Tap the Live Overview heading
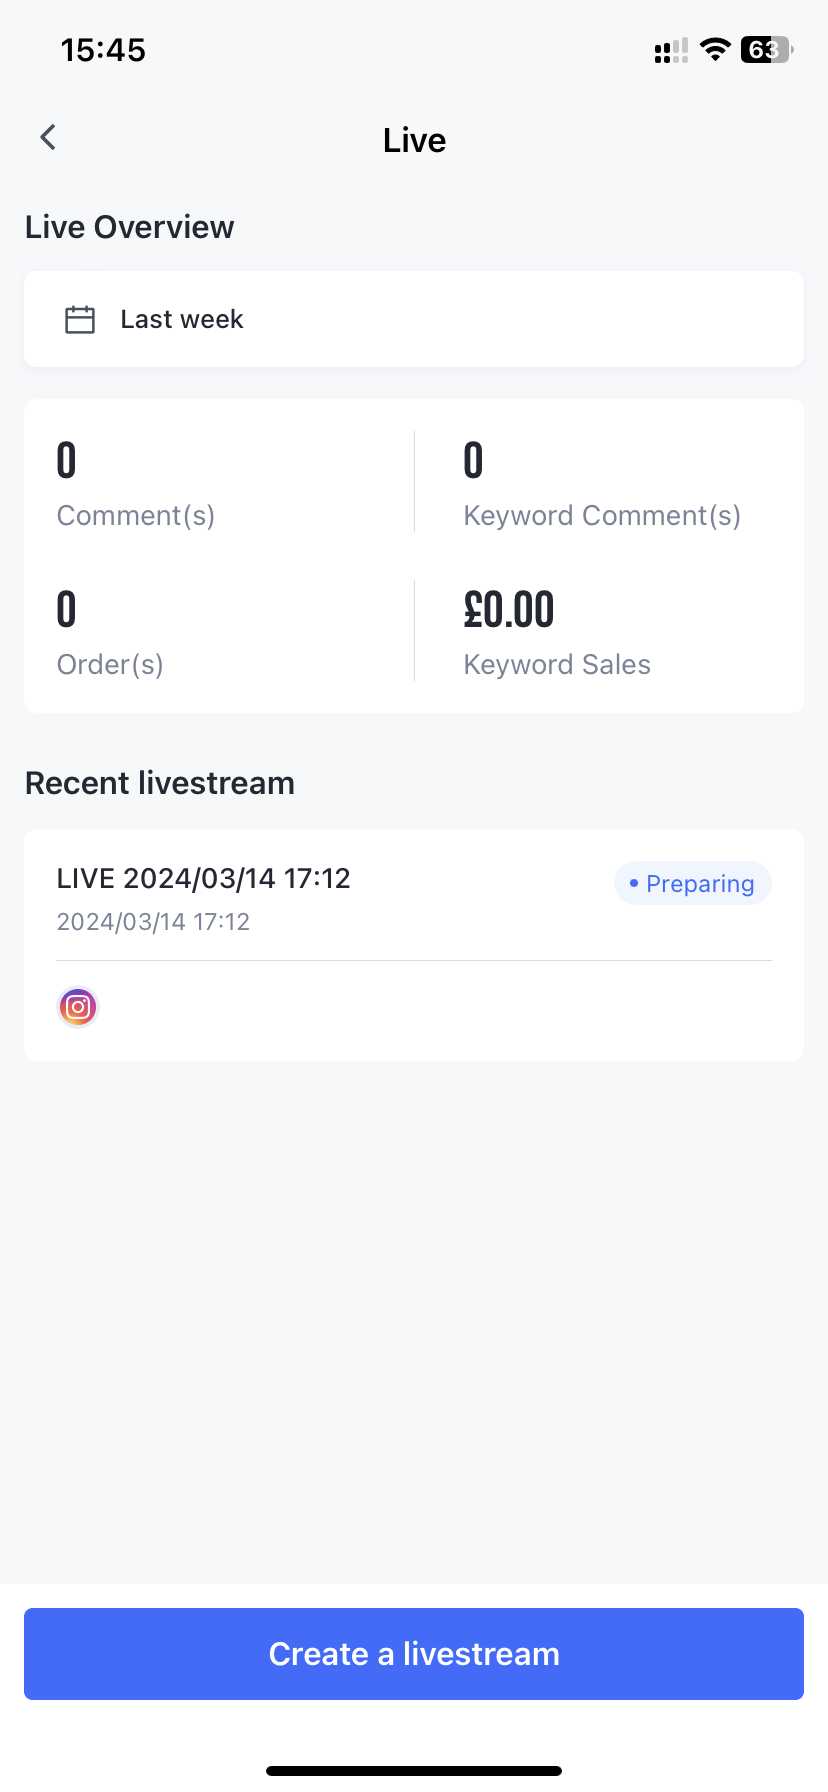828x1792 pixels. pyautogui.click(x=130, y=228)
